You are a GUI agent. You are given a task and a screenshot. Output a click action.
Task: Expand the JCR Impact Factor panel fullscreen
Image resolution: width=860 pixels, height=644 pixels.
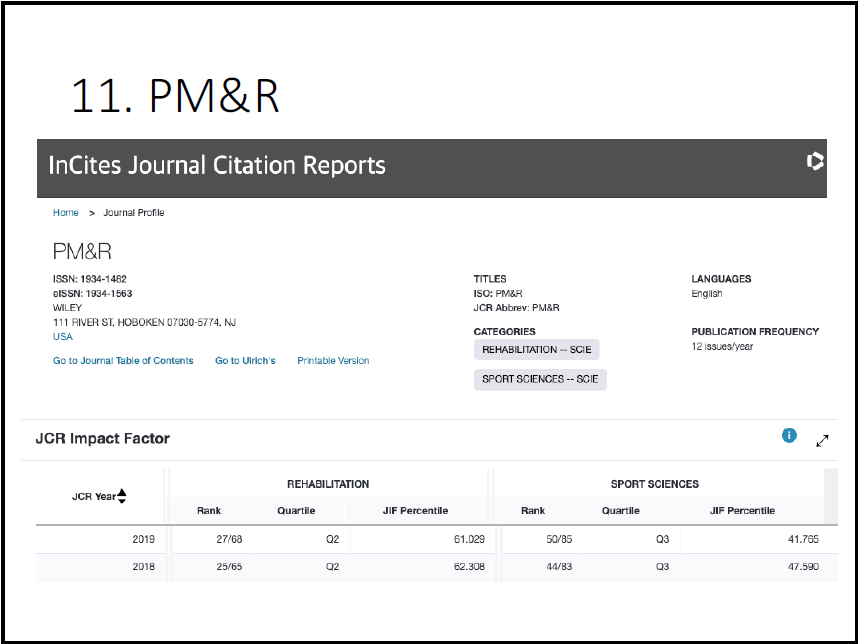822,440
